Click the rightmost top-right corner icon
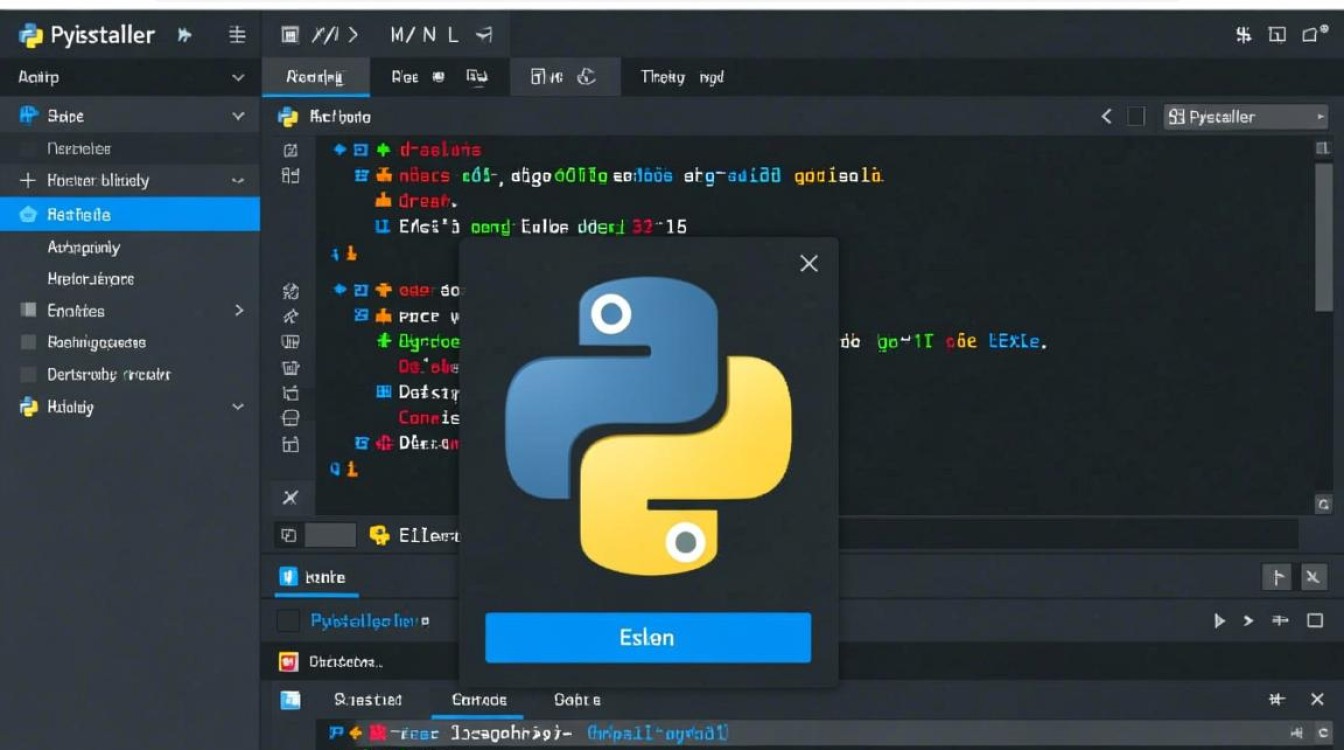This screenshot has width=1344, height=750. point(1314,35)
